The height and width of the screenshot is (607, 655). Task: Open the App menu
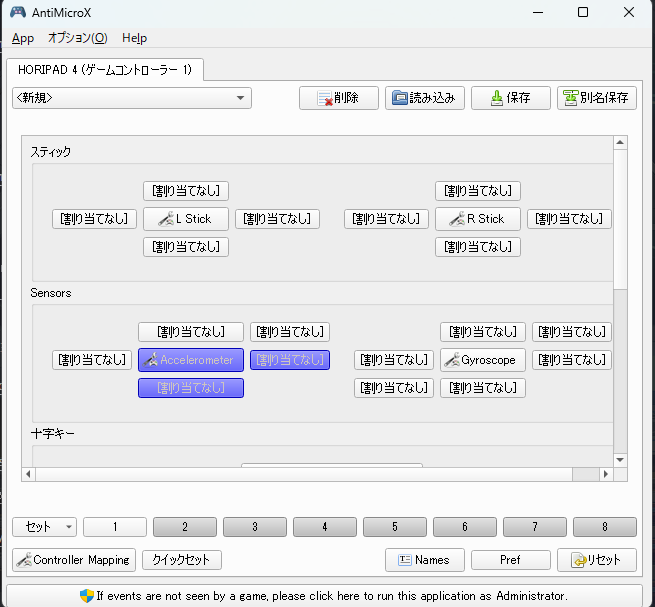(23, 38)
